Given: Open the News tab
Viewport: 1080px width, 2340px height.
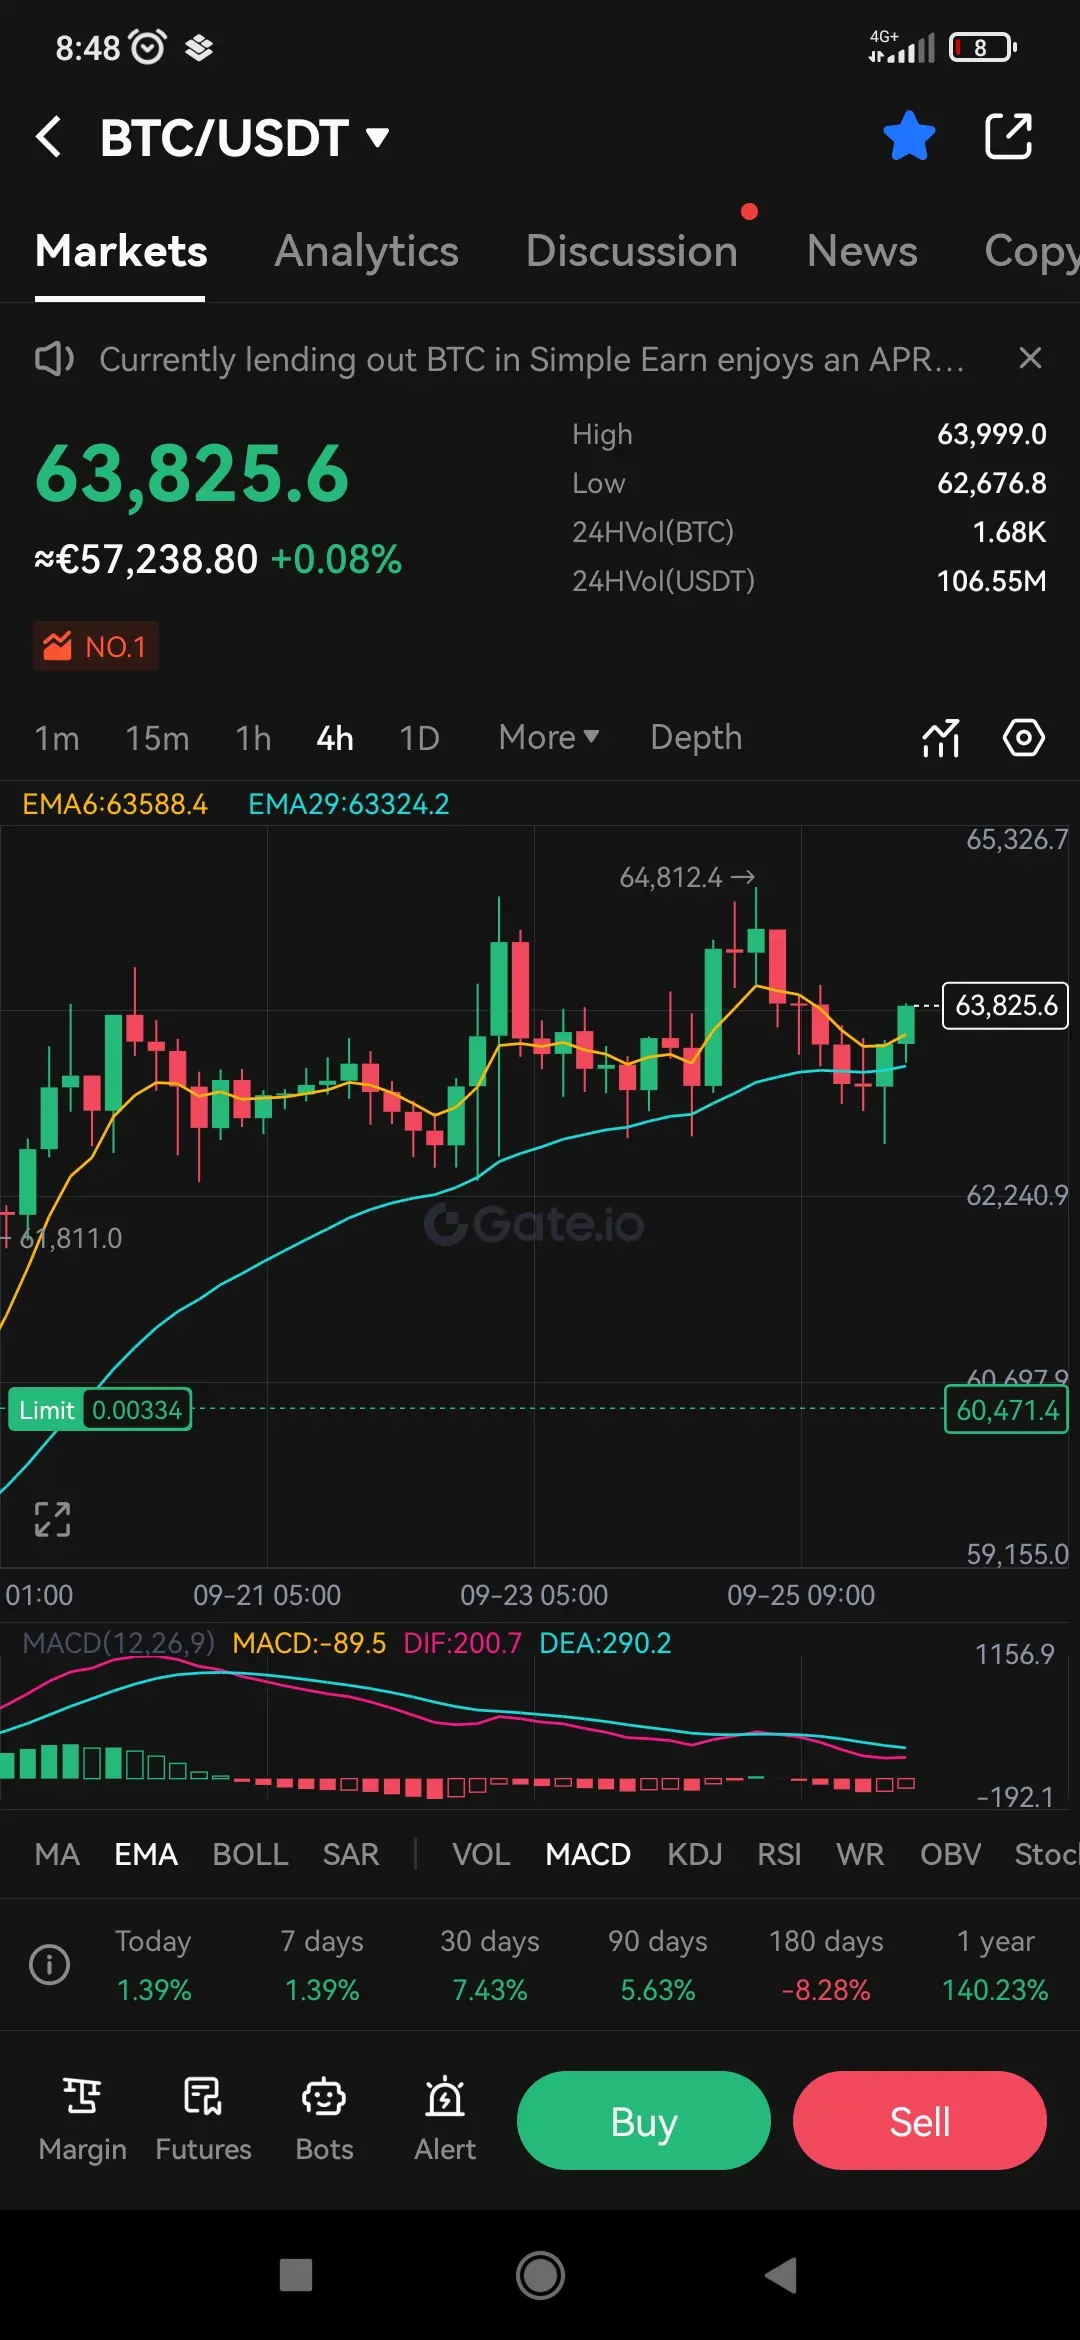Looking at the screenshot, I should (x=862, y=251).
